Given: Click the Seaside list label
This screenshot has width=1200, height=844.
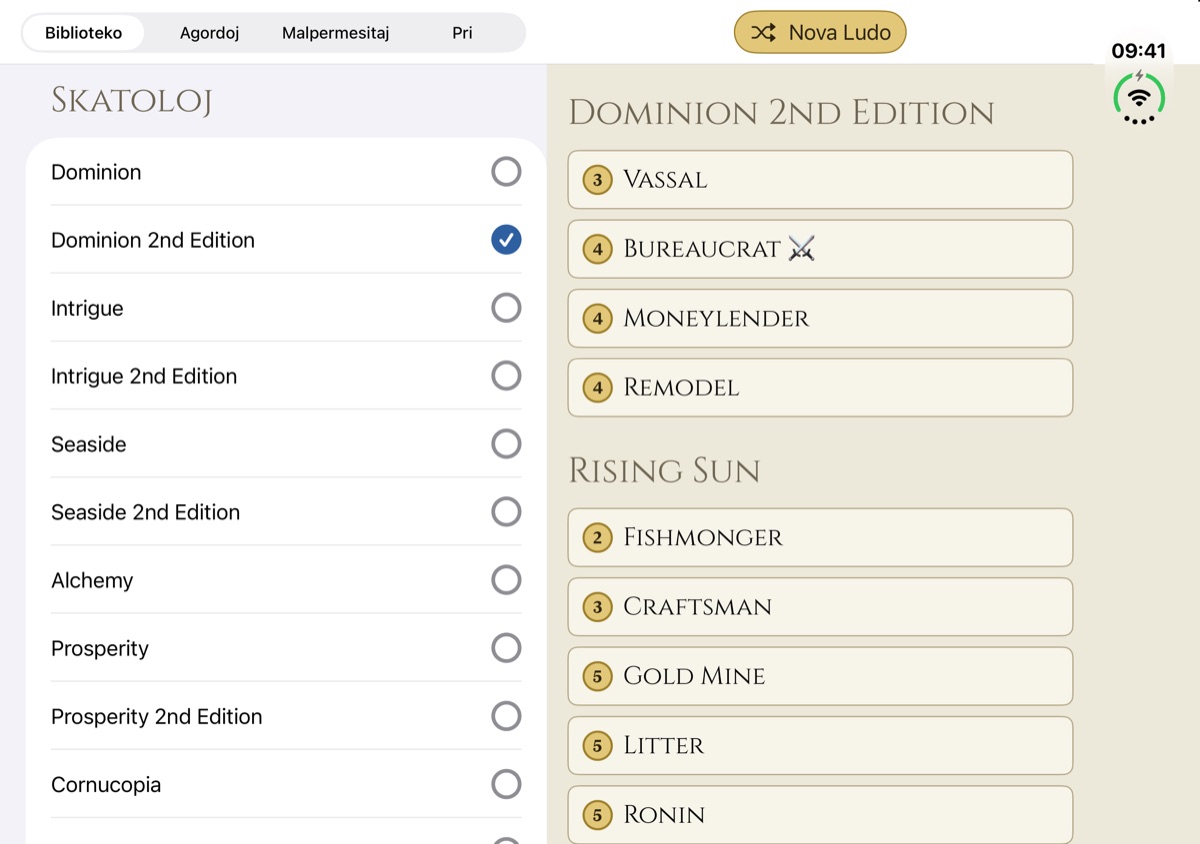Looking at the screenshot, I should coord(89,444).
